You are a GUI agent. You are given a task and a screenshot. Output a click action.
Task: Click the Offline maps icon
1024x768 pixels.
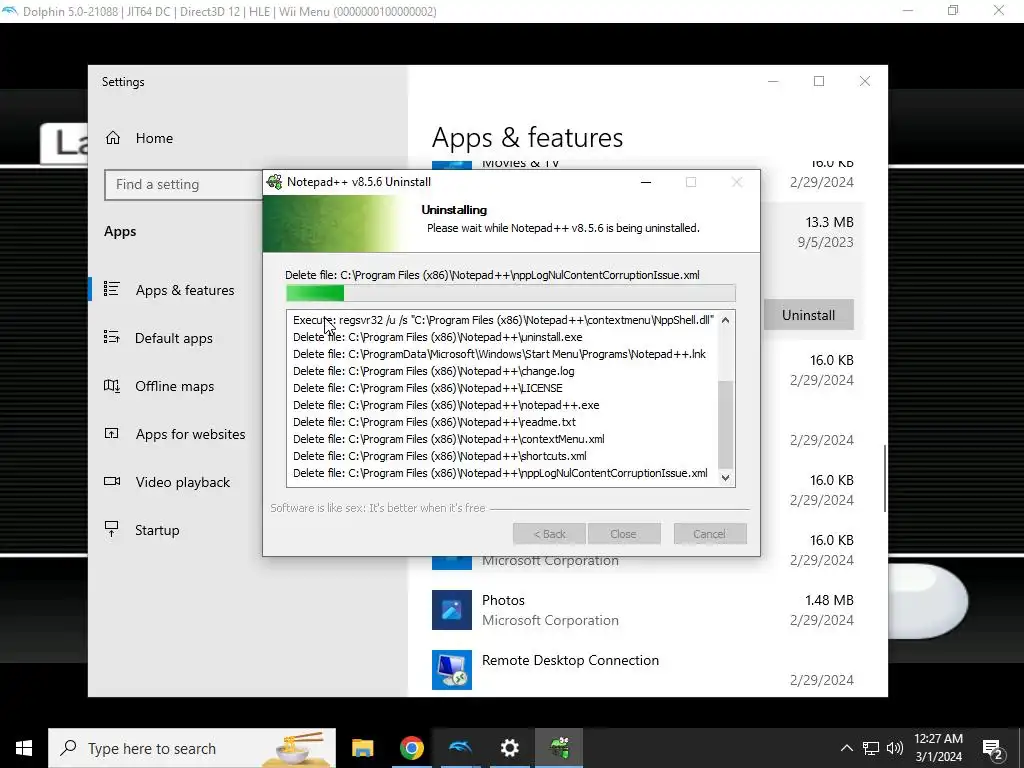tap(112, 385)
